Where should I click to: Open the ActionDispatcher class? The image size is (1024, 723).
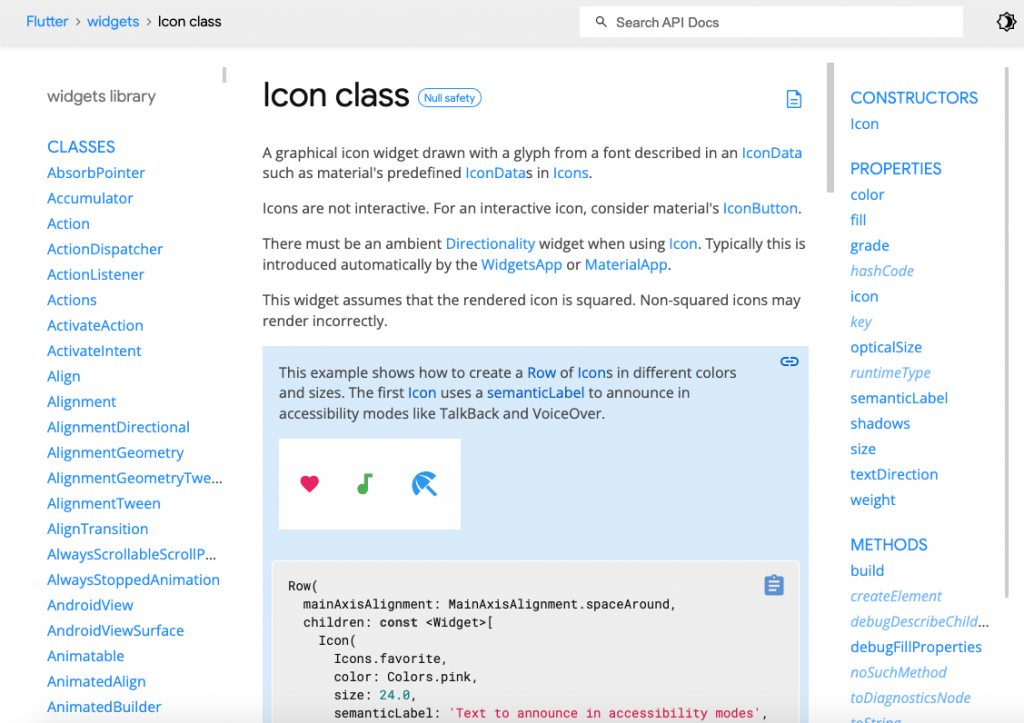[104, 249]
